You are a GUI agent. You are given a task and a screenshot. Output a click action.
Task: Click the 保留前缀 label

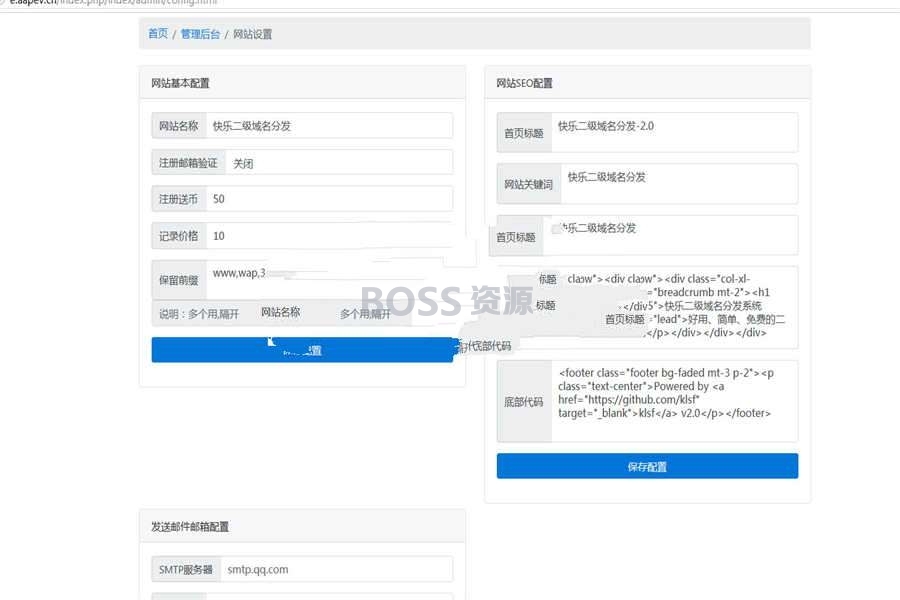[179, 280]
